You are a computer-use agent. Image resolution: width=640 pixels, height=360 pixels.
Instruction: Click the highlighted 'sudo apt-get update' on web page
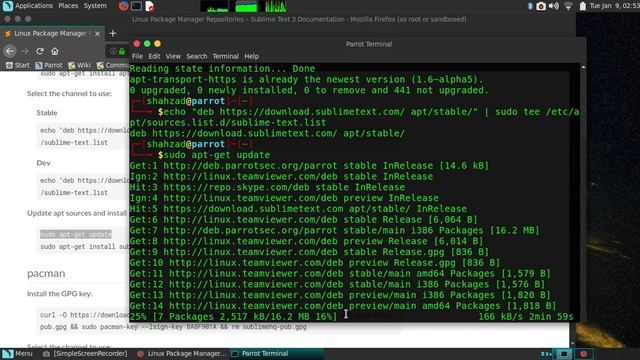point(76,234)
